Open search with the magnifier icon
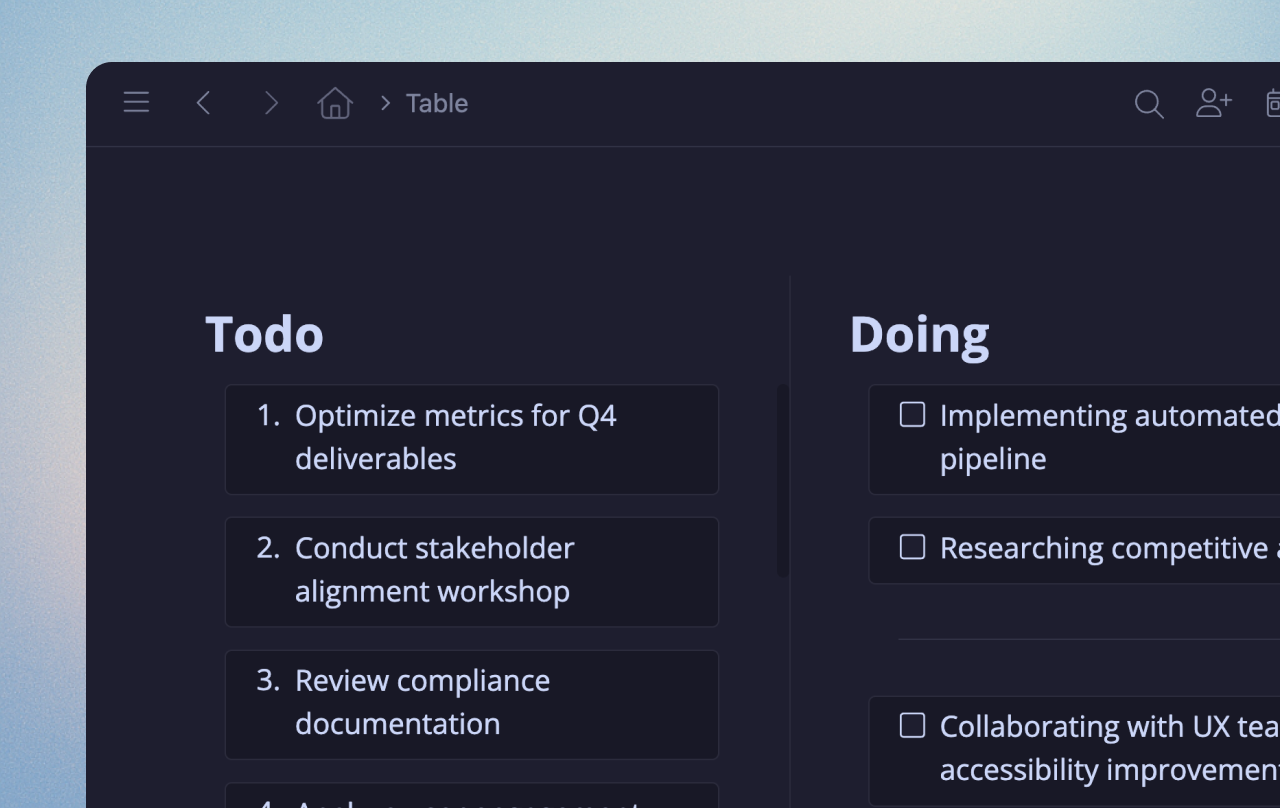Screen dimensions: 1280x808 coord(1148,103)
